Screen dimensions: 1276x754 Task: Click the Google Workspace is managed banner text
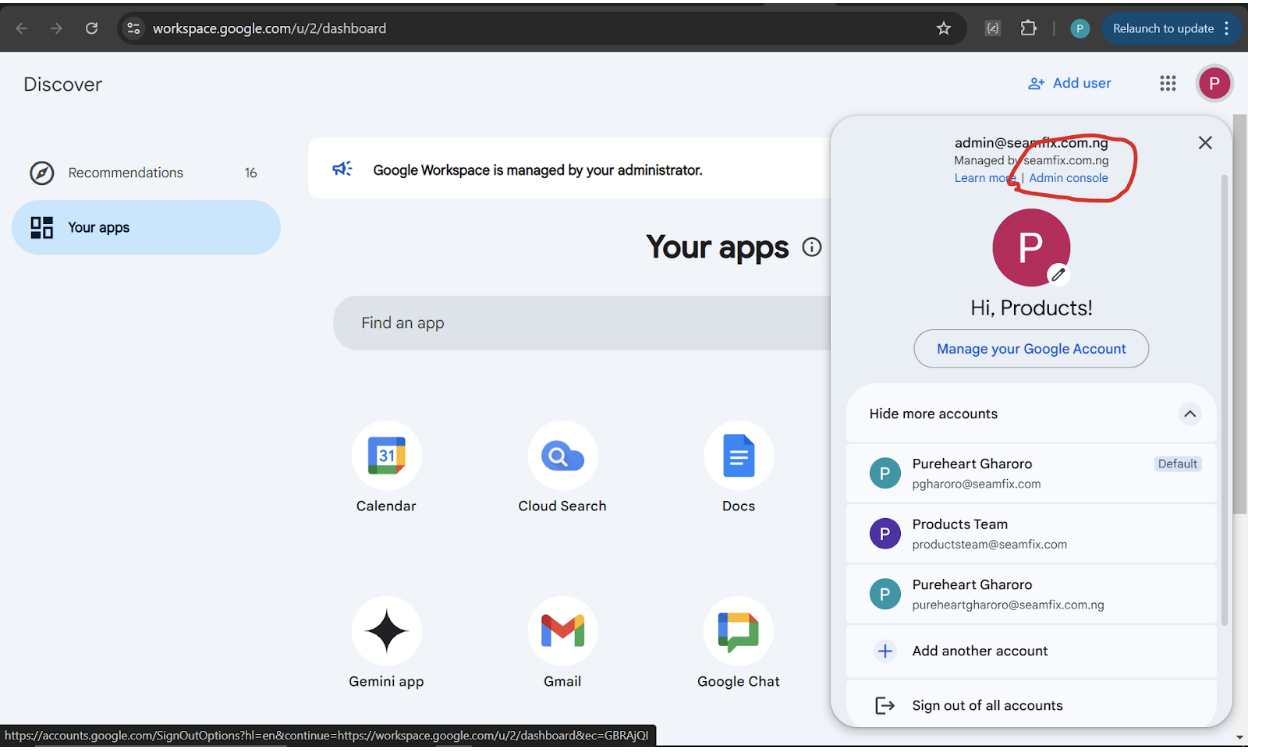[x=538, y=170]
